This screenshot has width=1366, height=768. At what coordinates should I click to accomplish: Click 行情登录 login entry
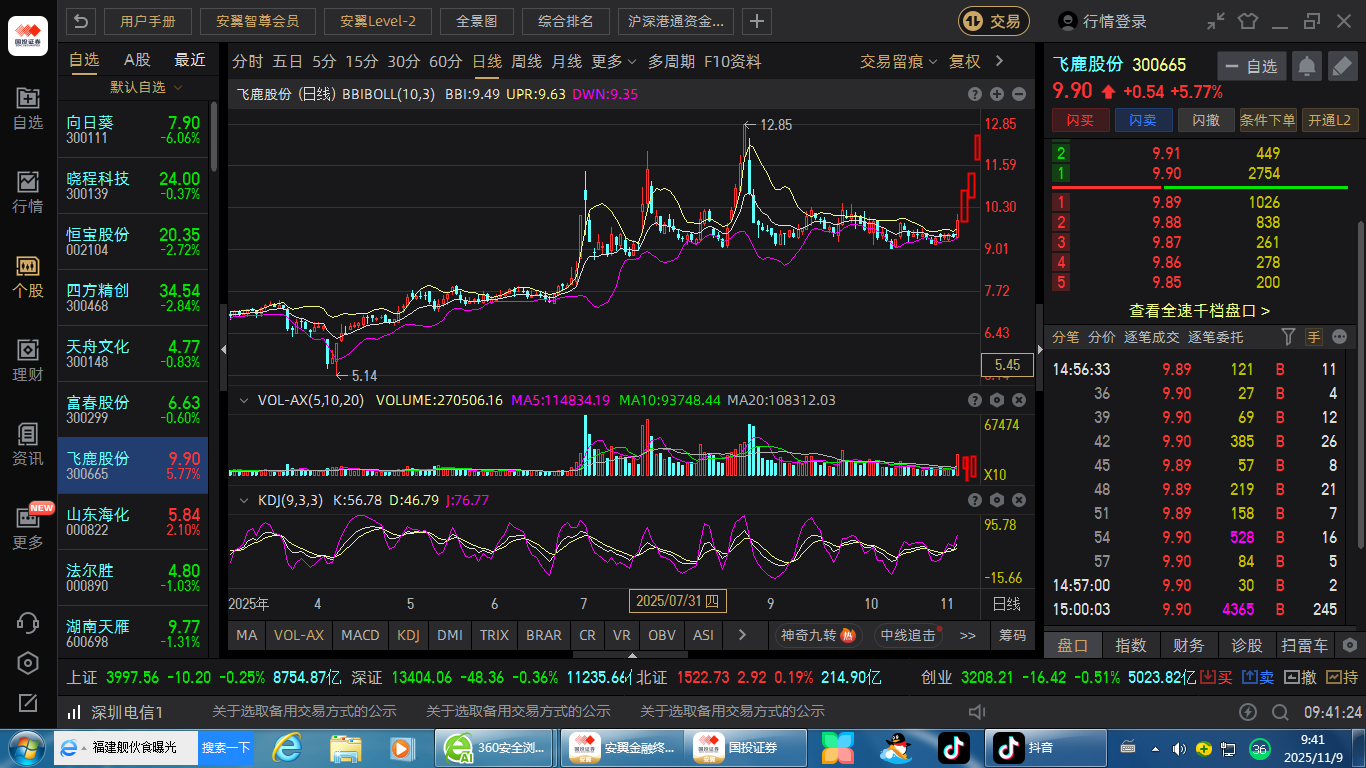point(1104,21)
